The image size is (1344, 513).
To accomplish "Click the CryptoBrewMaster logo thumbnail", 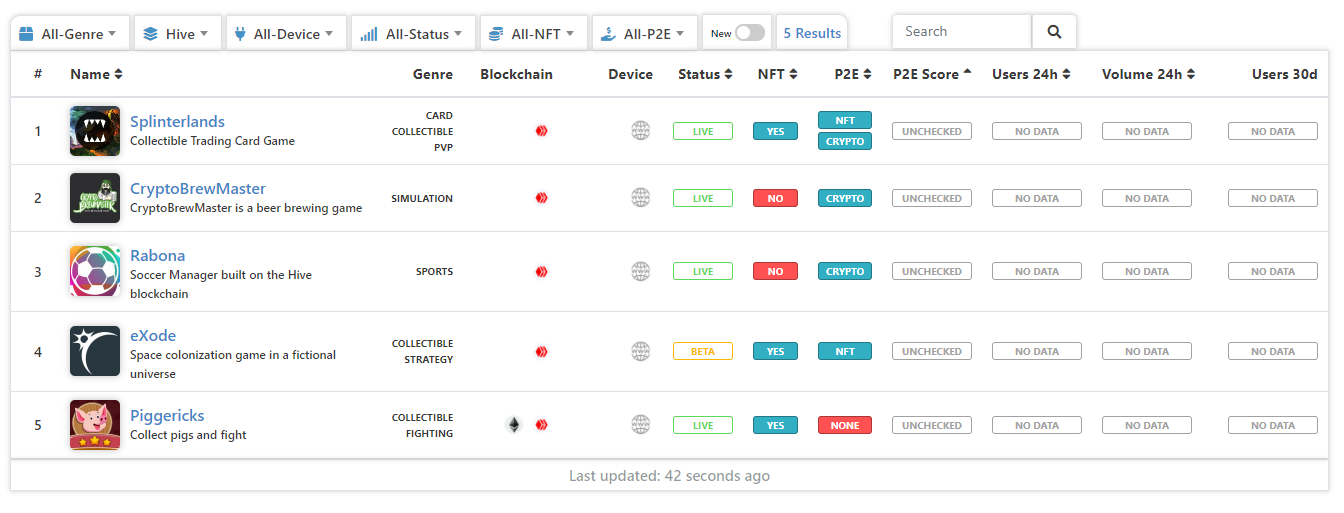I will (x=95, y=198).
